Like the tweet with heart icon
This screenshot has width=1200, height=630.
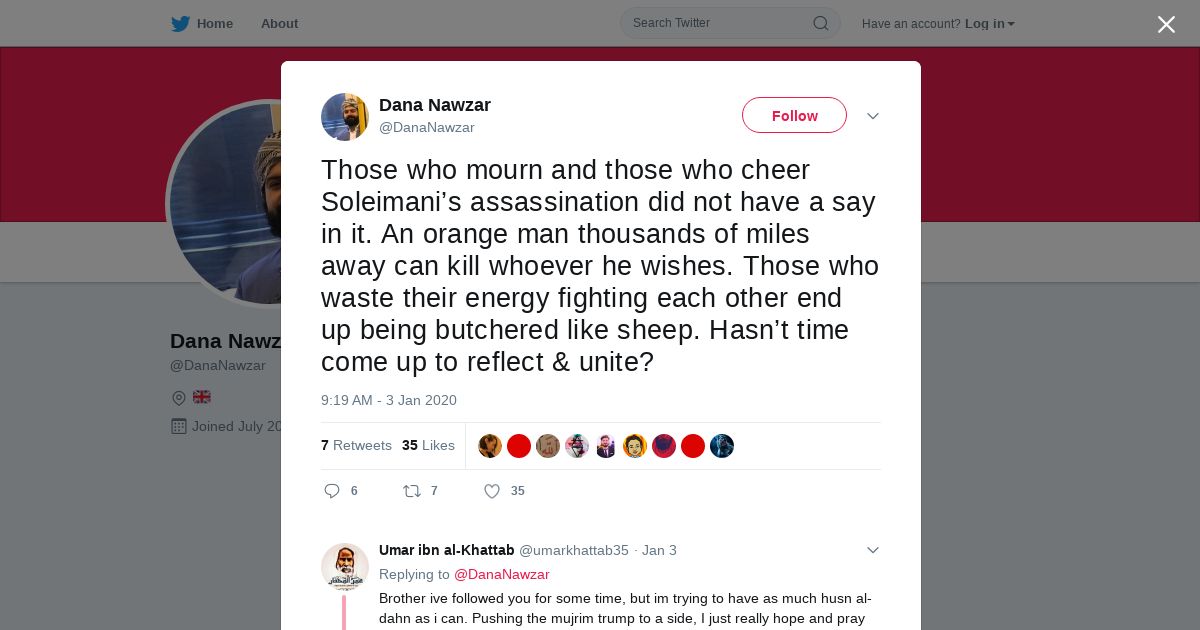492,491
